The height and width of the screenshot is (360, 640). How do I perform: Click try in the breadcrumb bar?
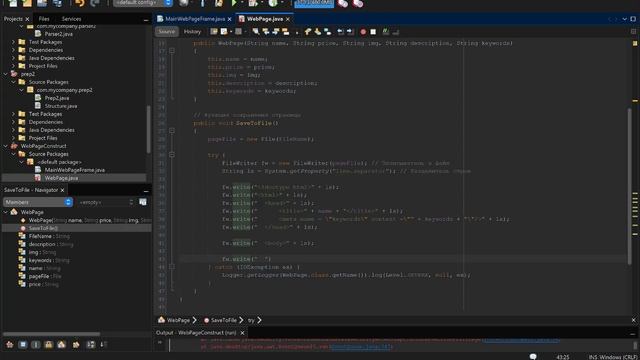[x=251, y=320]
